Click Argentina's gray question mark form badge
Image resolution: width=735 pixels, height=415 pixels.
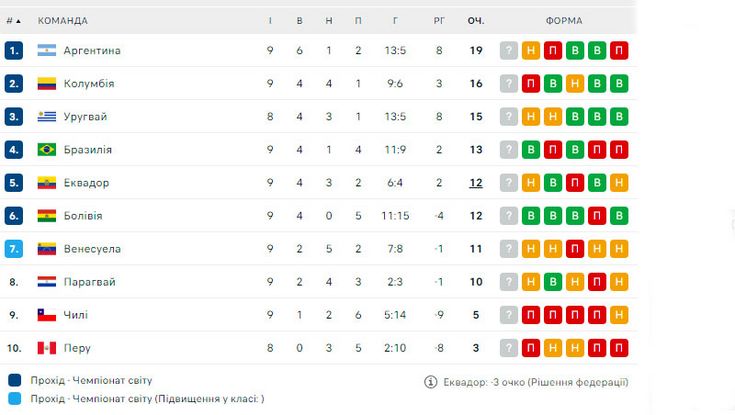click(509, 50)
